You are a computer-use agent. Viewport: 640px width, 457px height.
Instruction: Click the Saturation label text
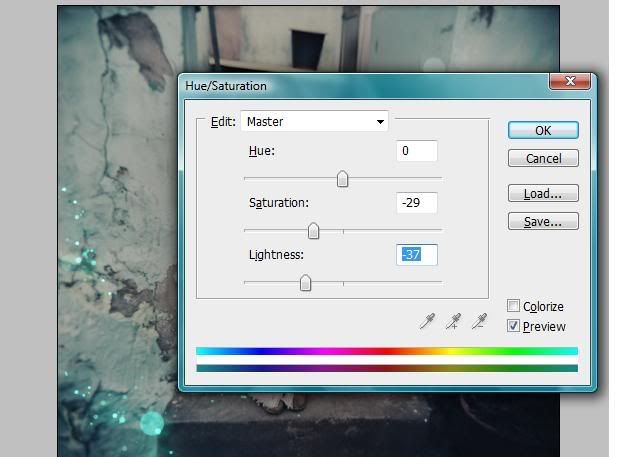click(279, 202)
